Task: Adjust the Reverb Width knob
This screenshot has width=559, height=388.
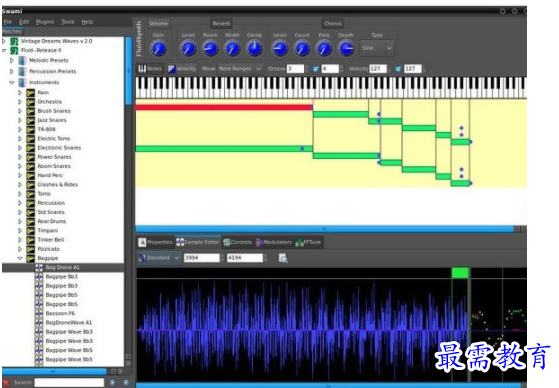Action: click(232, 48)
